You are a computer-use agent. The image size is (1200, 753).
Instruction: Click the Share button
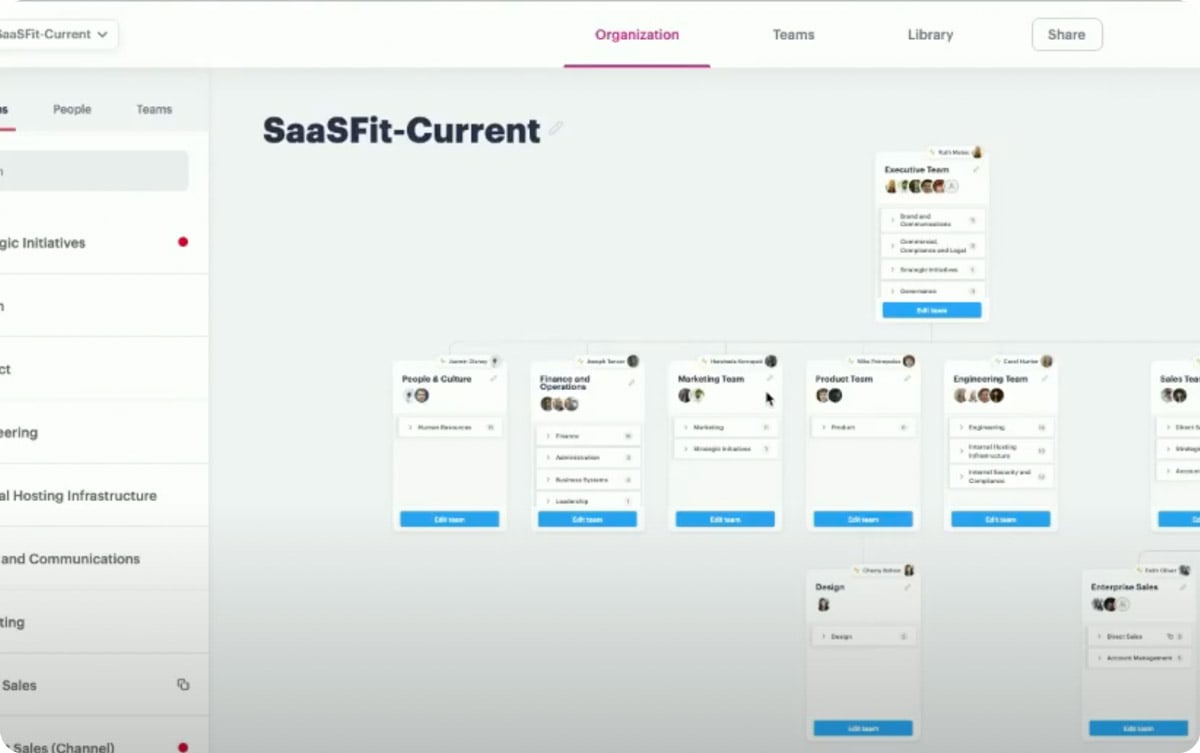(1066, 34)
